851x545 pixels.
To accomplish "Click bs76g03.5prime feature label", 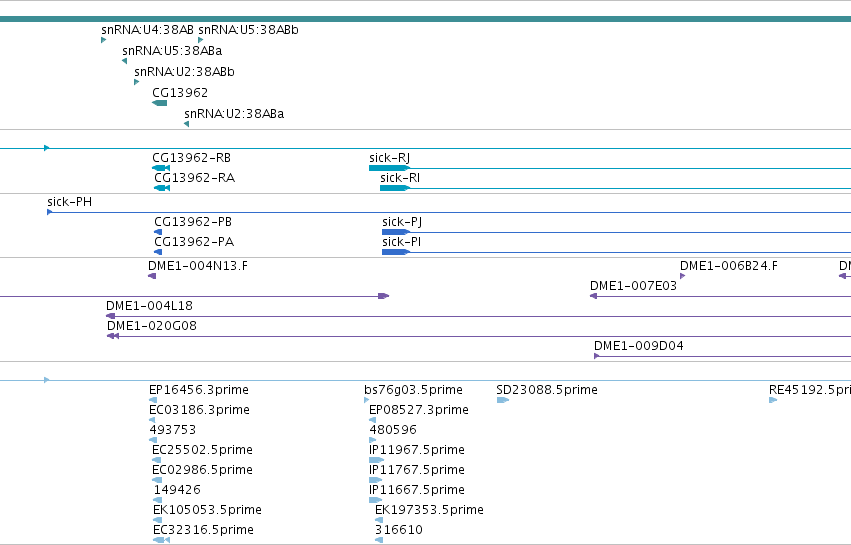I will [x=414, y=390].
